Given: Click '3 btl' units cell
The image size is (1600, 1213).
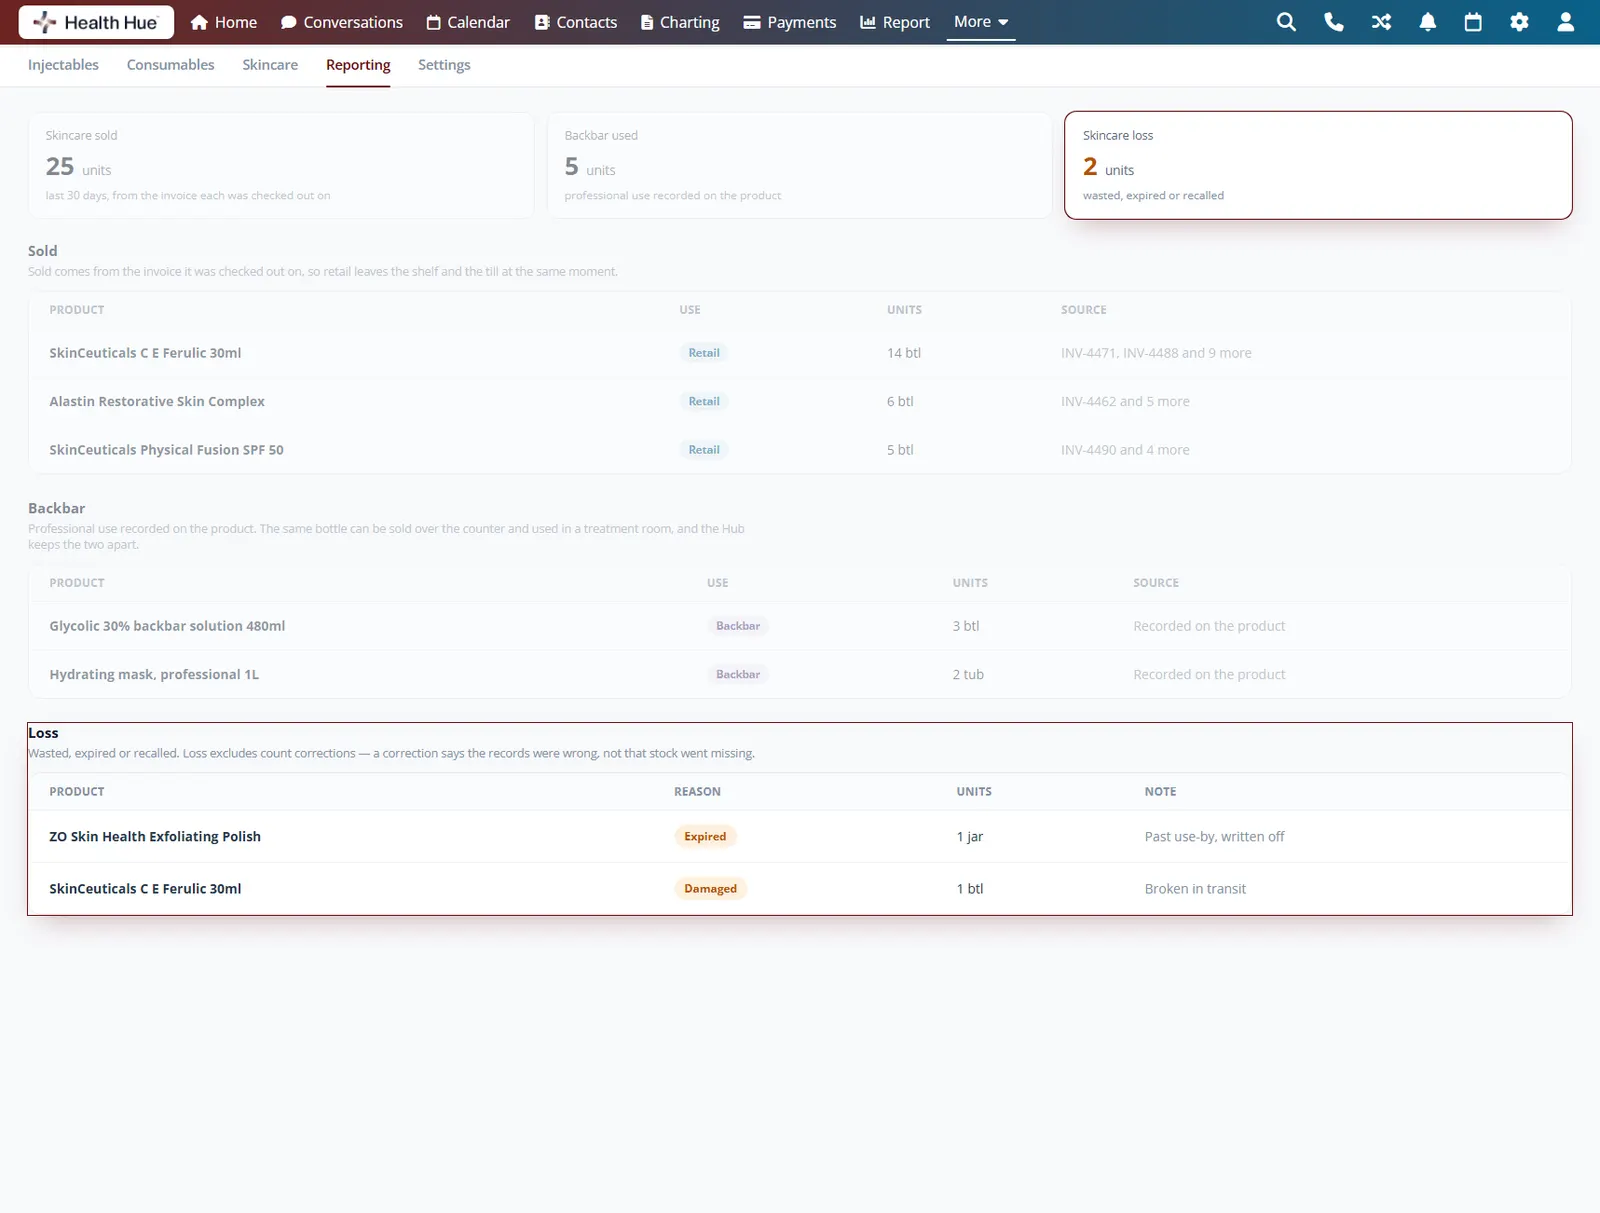Looking at the screenshot, I should 966,626.
